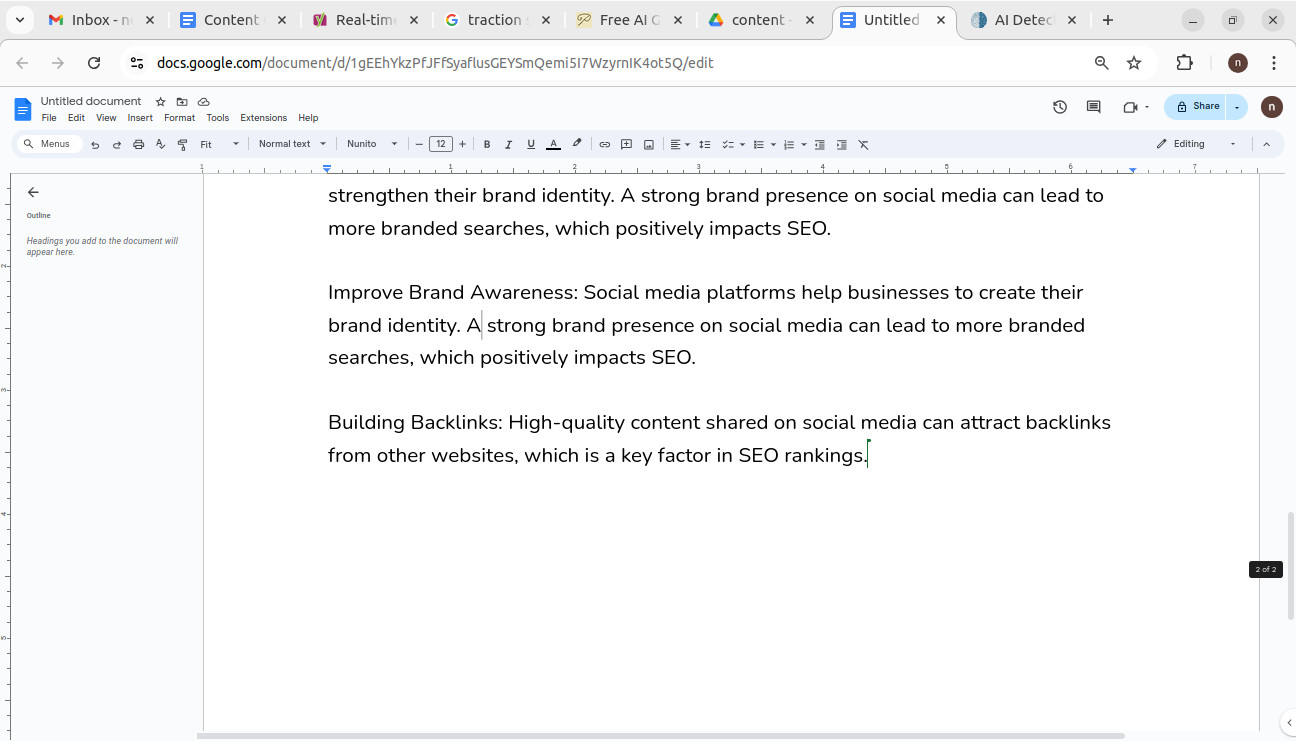
Task: Search the Menus box
Action: (x=48, y=144)
